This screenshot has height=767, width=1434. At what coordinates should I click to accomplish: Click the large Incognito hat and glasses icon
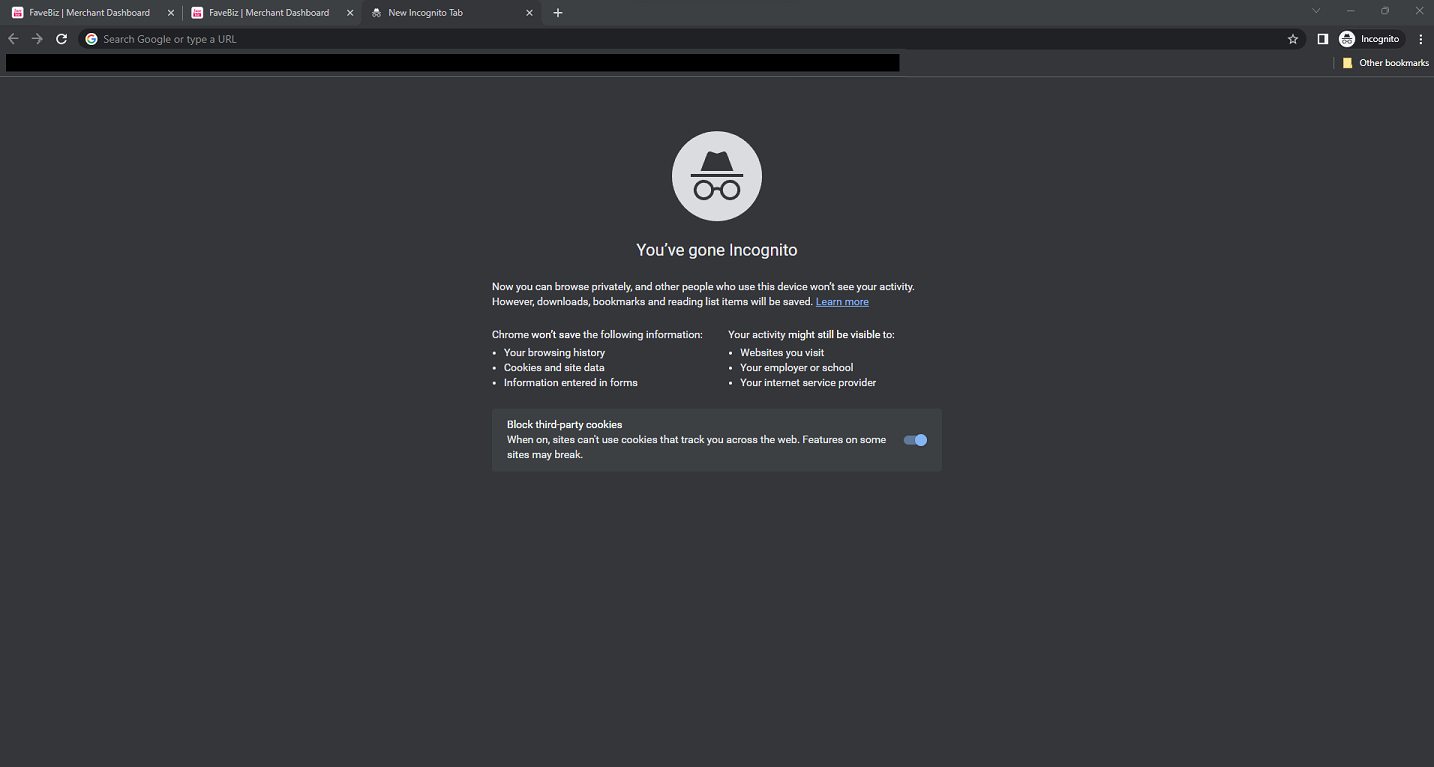tap(717, 176)
